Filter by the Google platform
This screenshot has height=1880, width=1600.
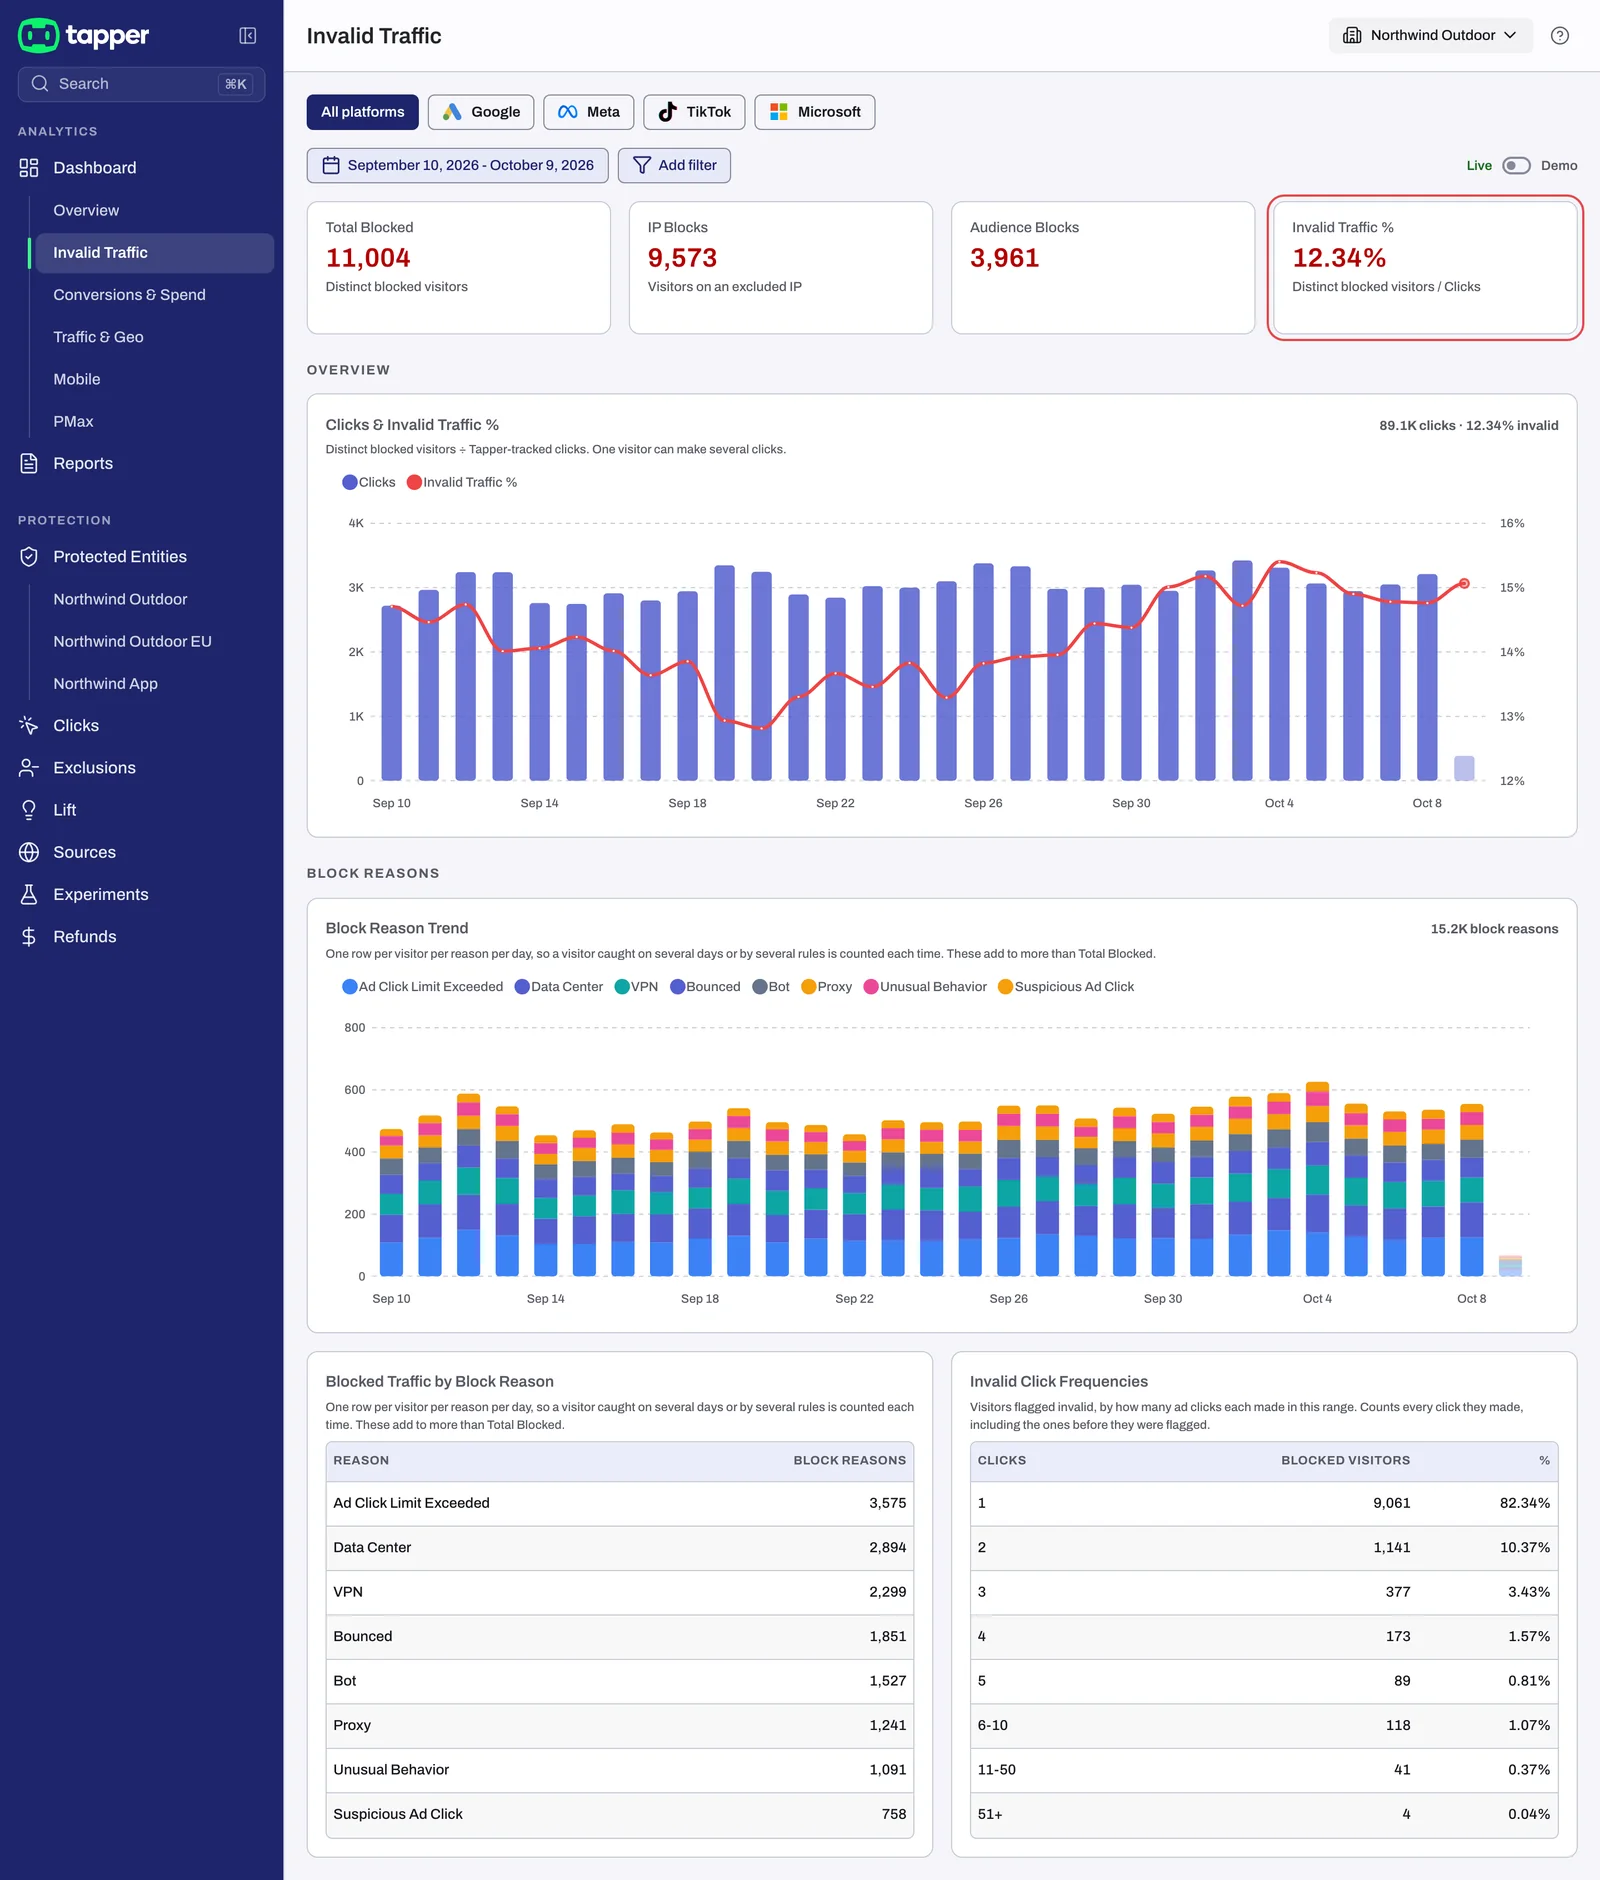coord(481,112)
